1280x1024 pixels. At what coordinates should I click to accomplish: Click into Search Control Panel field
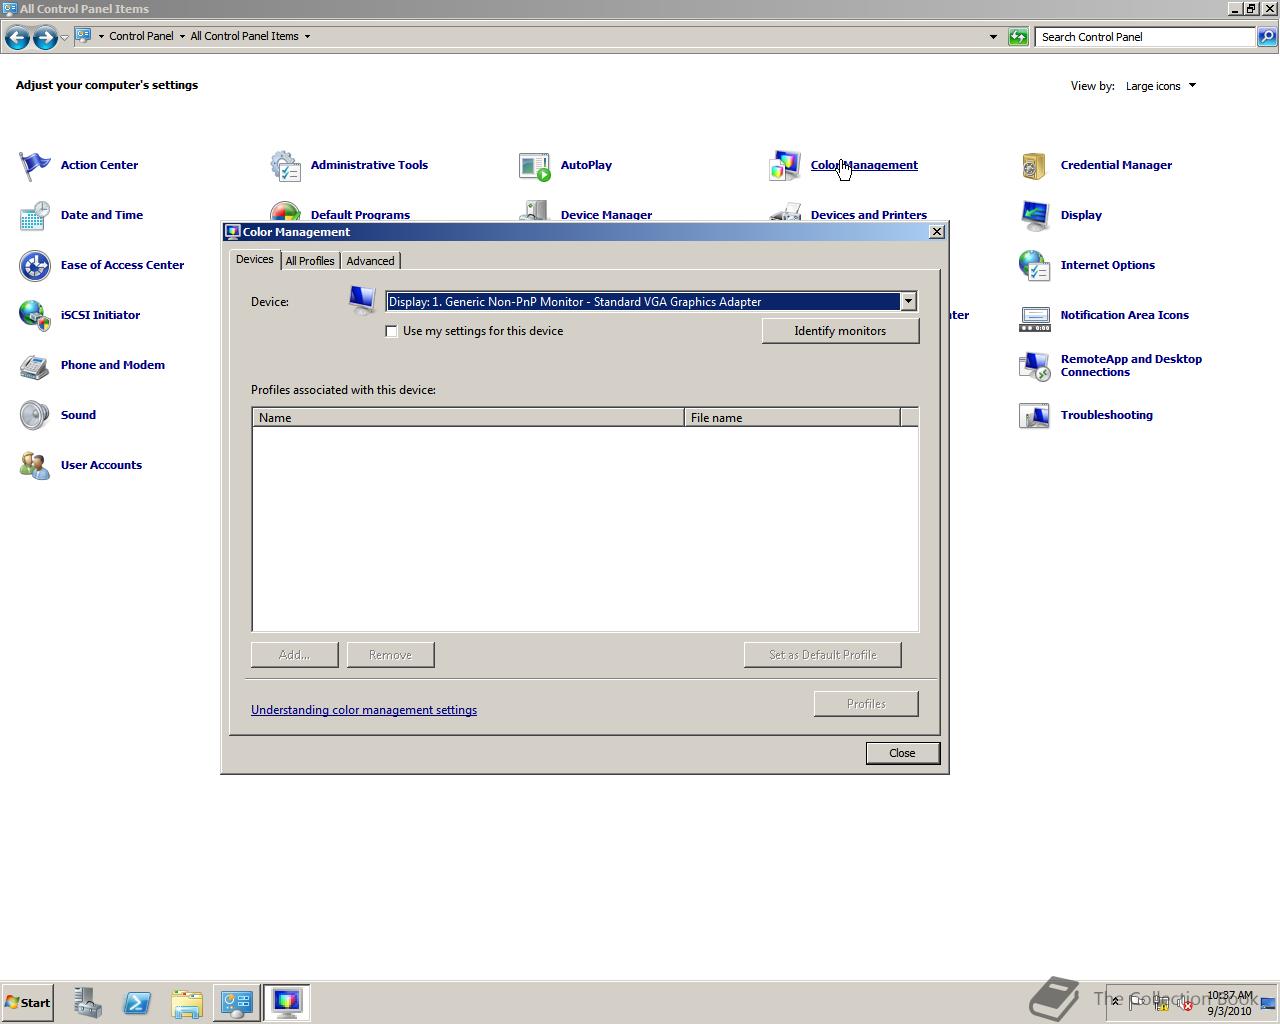[1145, 37]
